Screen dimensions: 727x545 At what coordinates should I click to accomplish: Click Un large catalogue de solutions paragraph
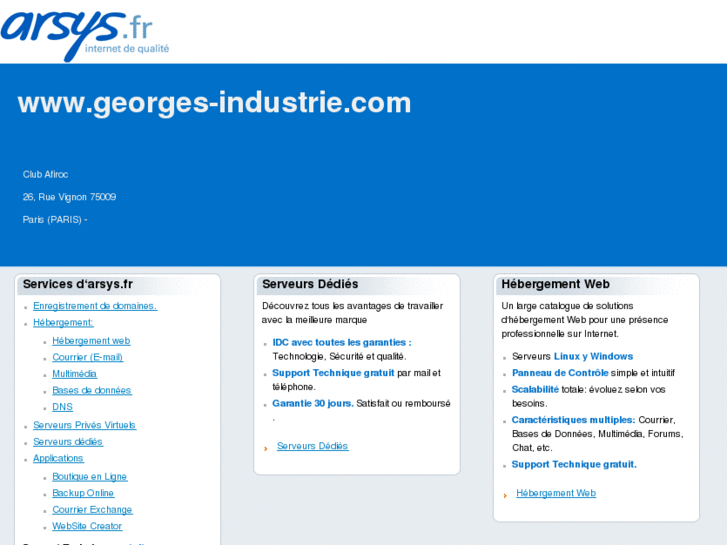[585, 320]
